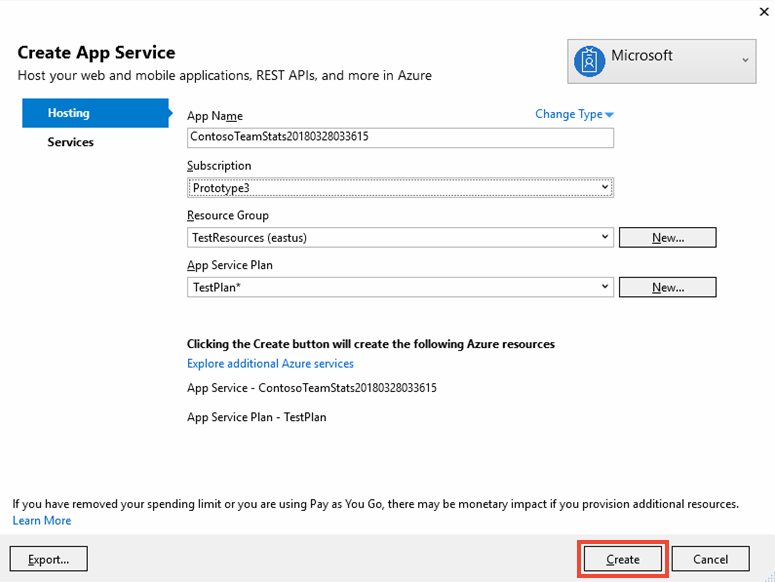Open Explore additional Azure services link

[x=270, y=364]
